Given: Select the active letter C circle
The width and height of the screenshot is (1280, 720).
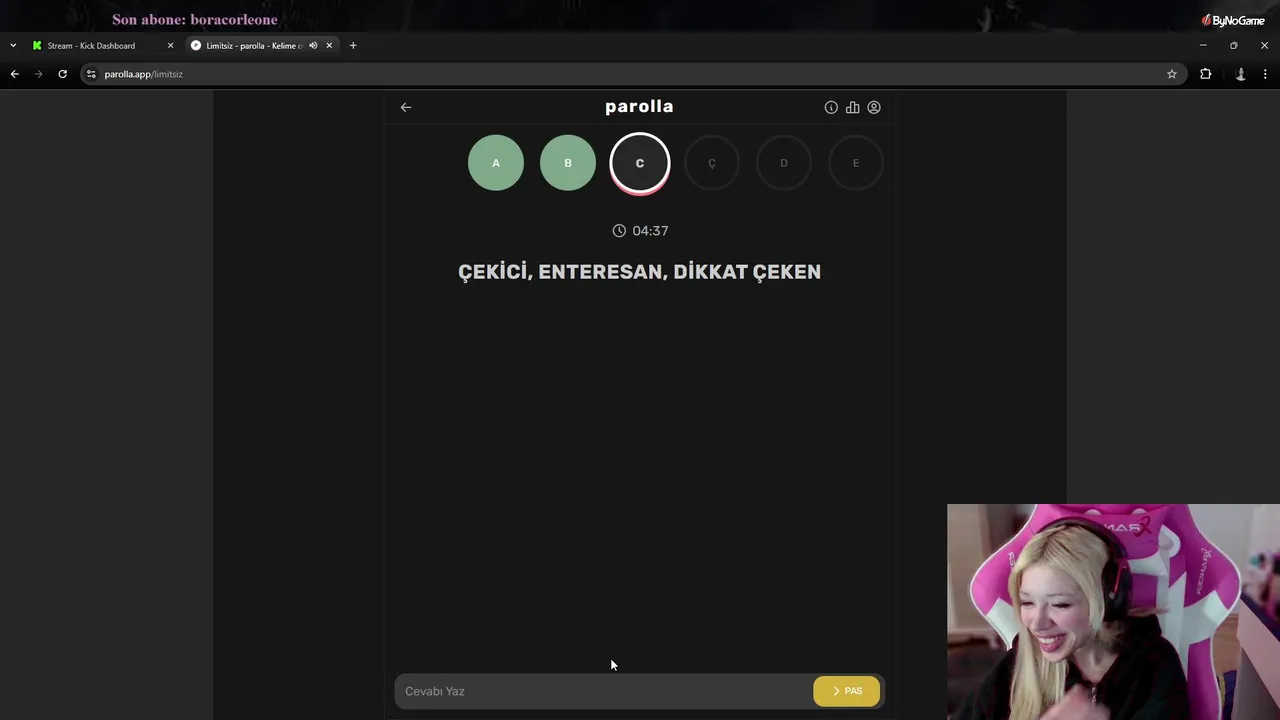Looking at the screenshot, I should point(640,163).
